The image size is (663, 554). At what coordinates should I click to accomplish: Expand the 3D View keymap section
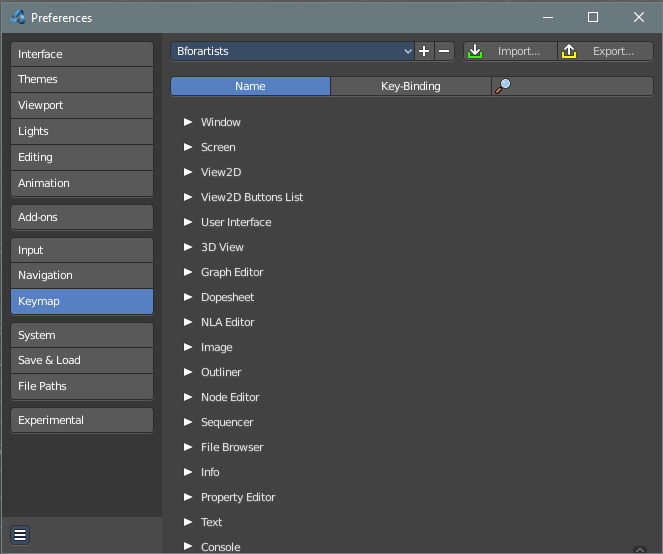click(188, 247)
